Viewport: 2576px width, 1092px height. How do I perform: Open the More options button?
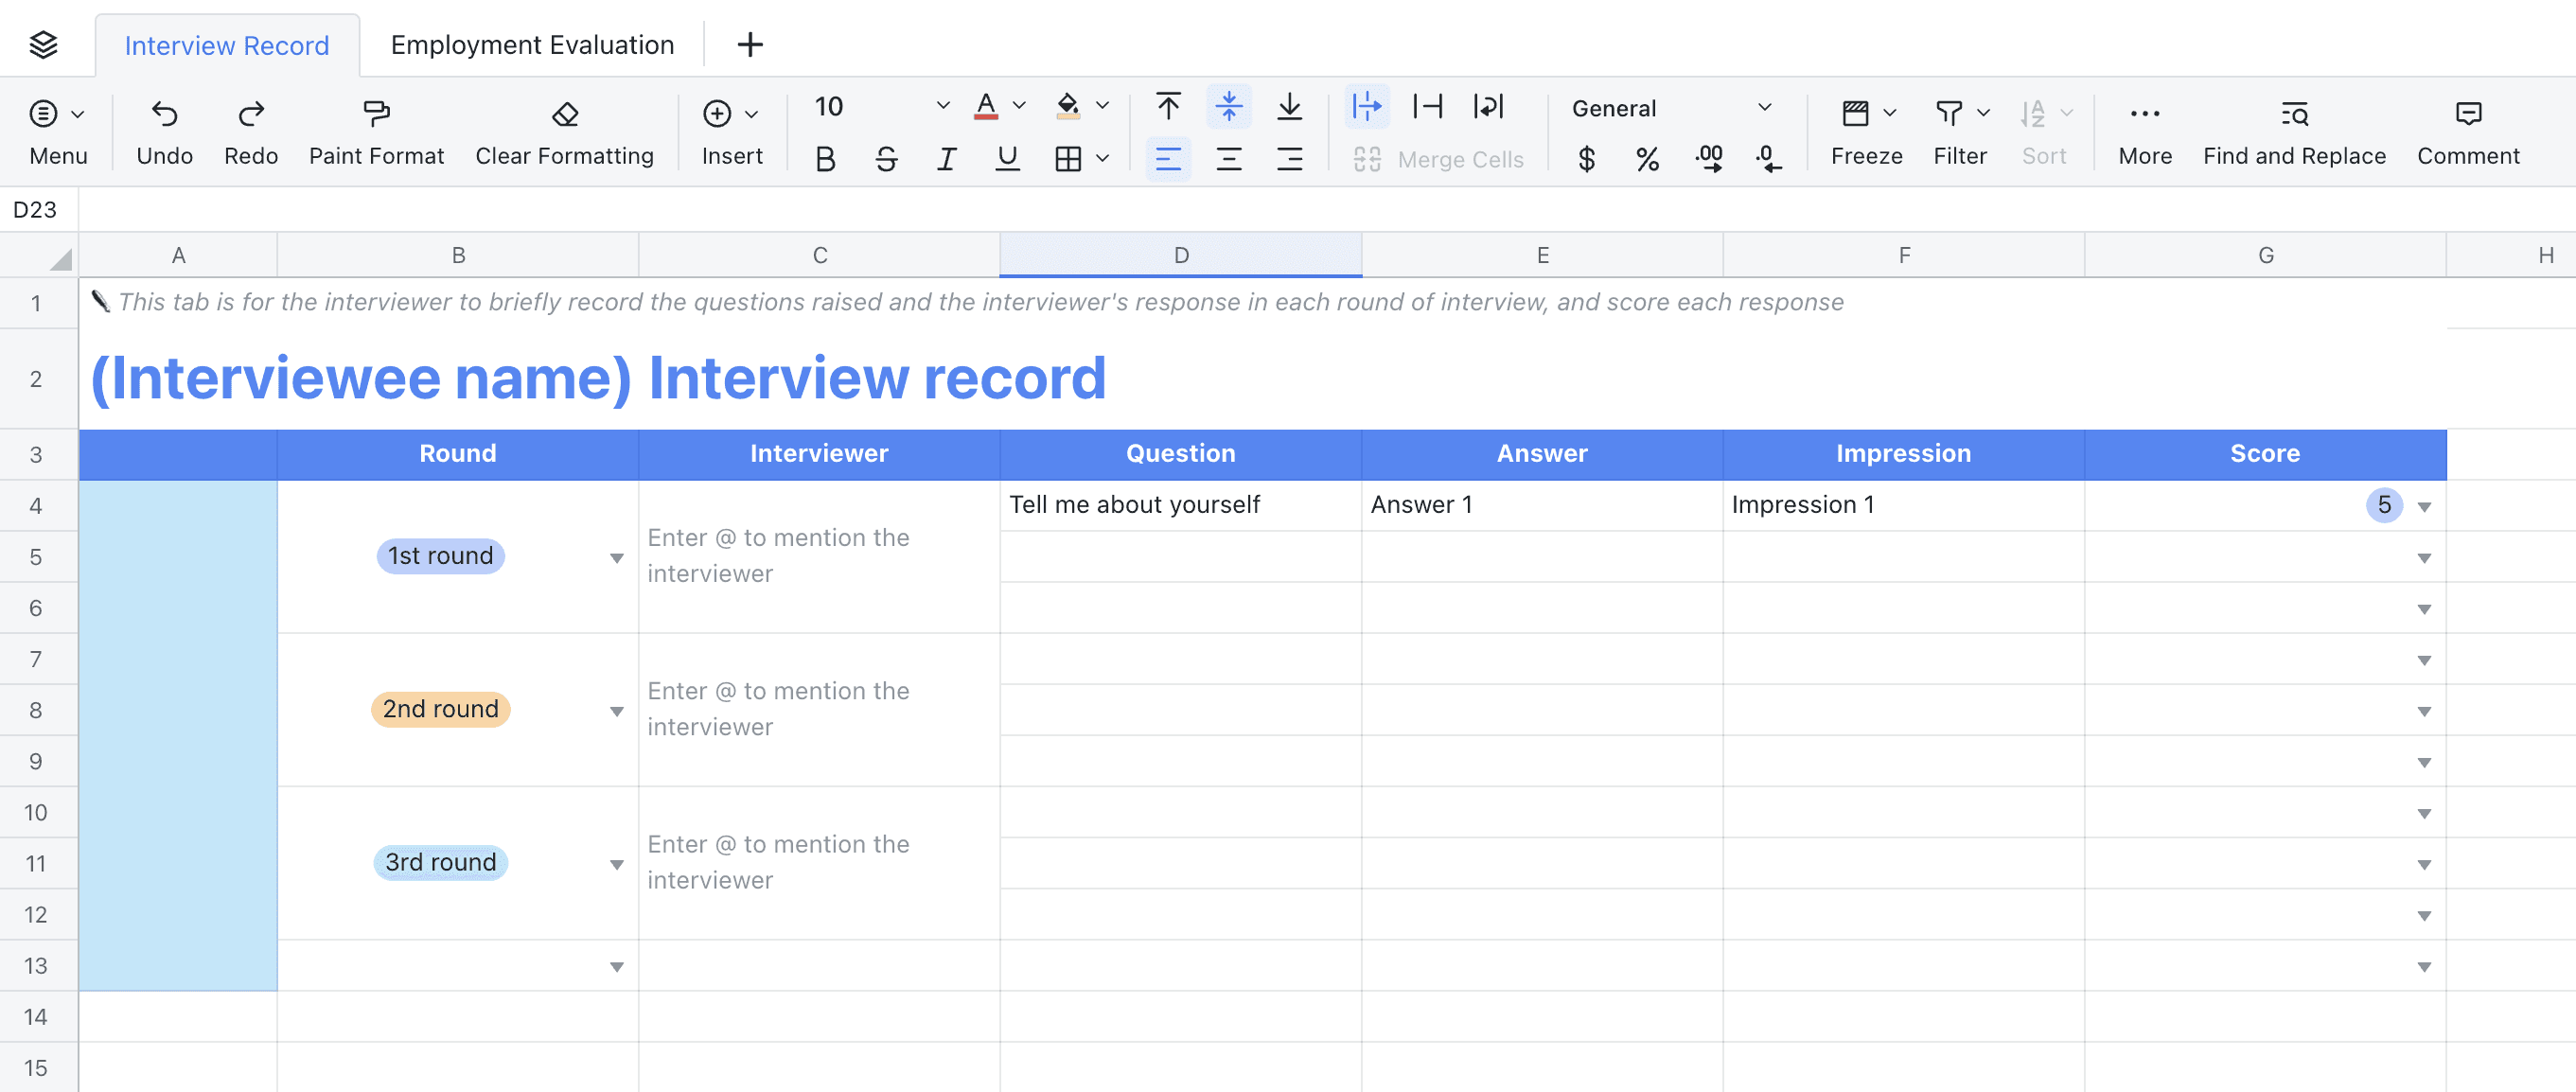2145,114
